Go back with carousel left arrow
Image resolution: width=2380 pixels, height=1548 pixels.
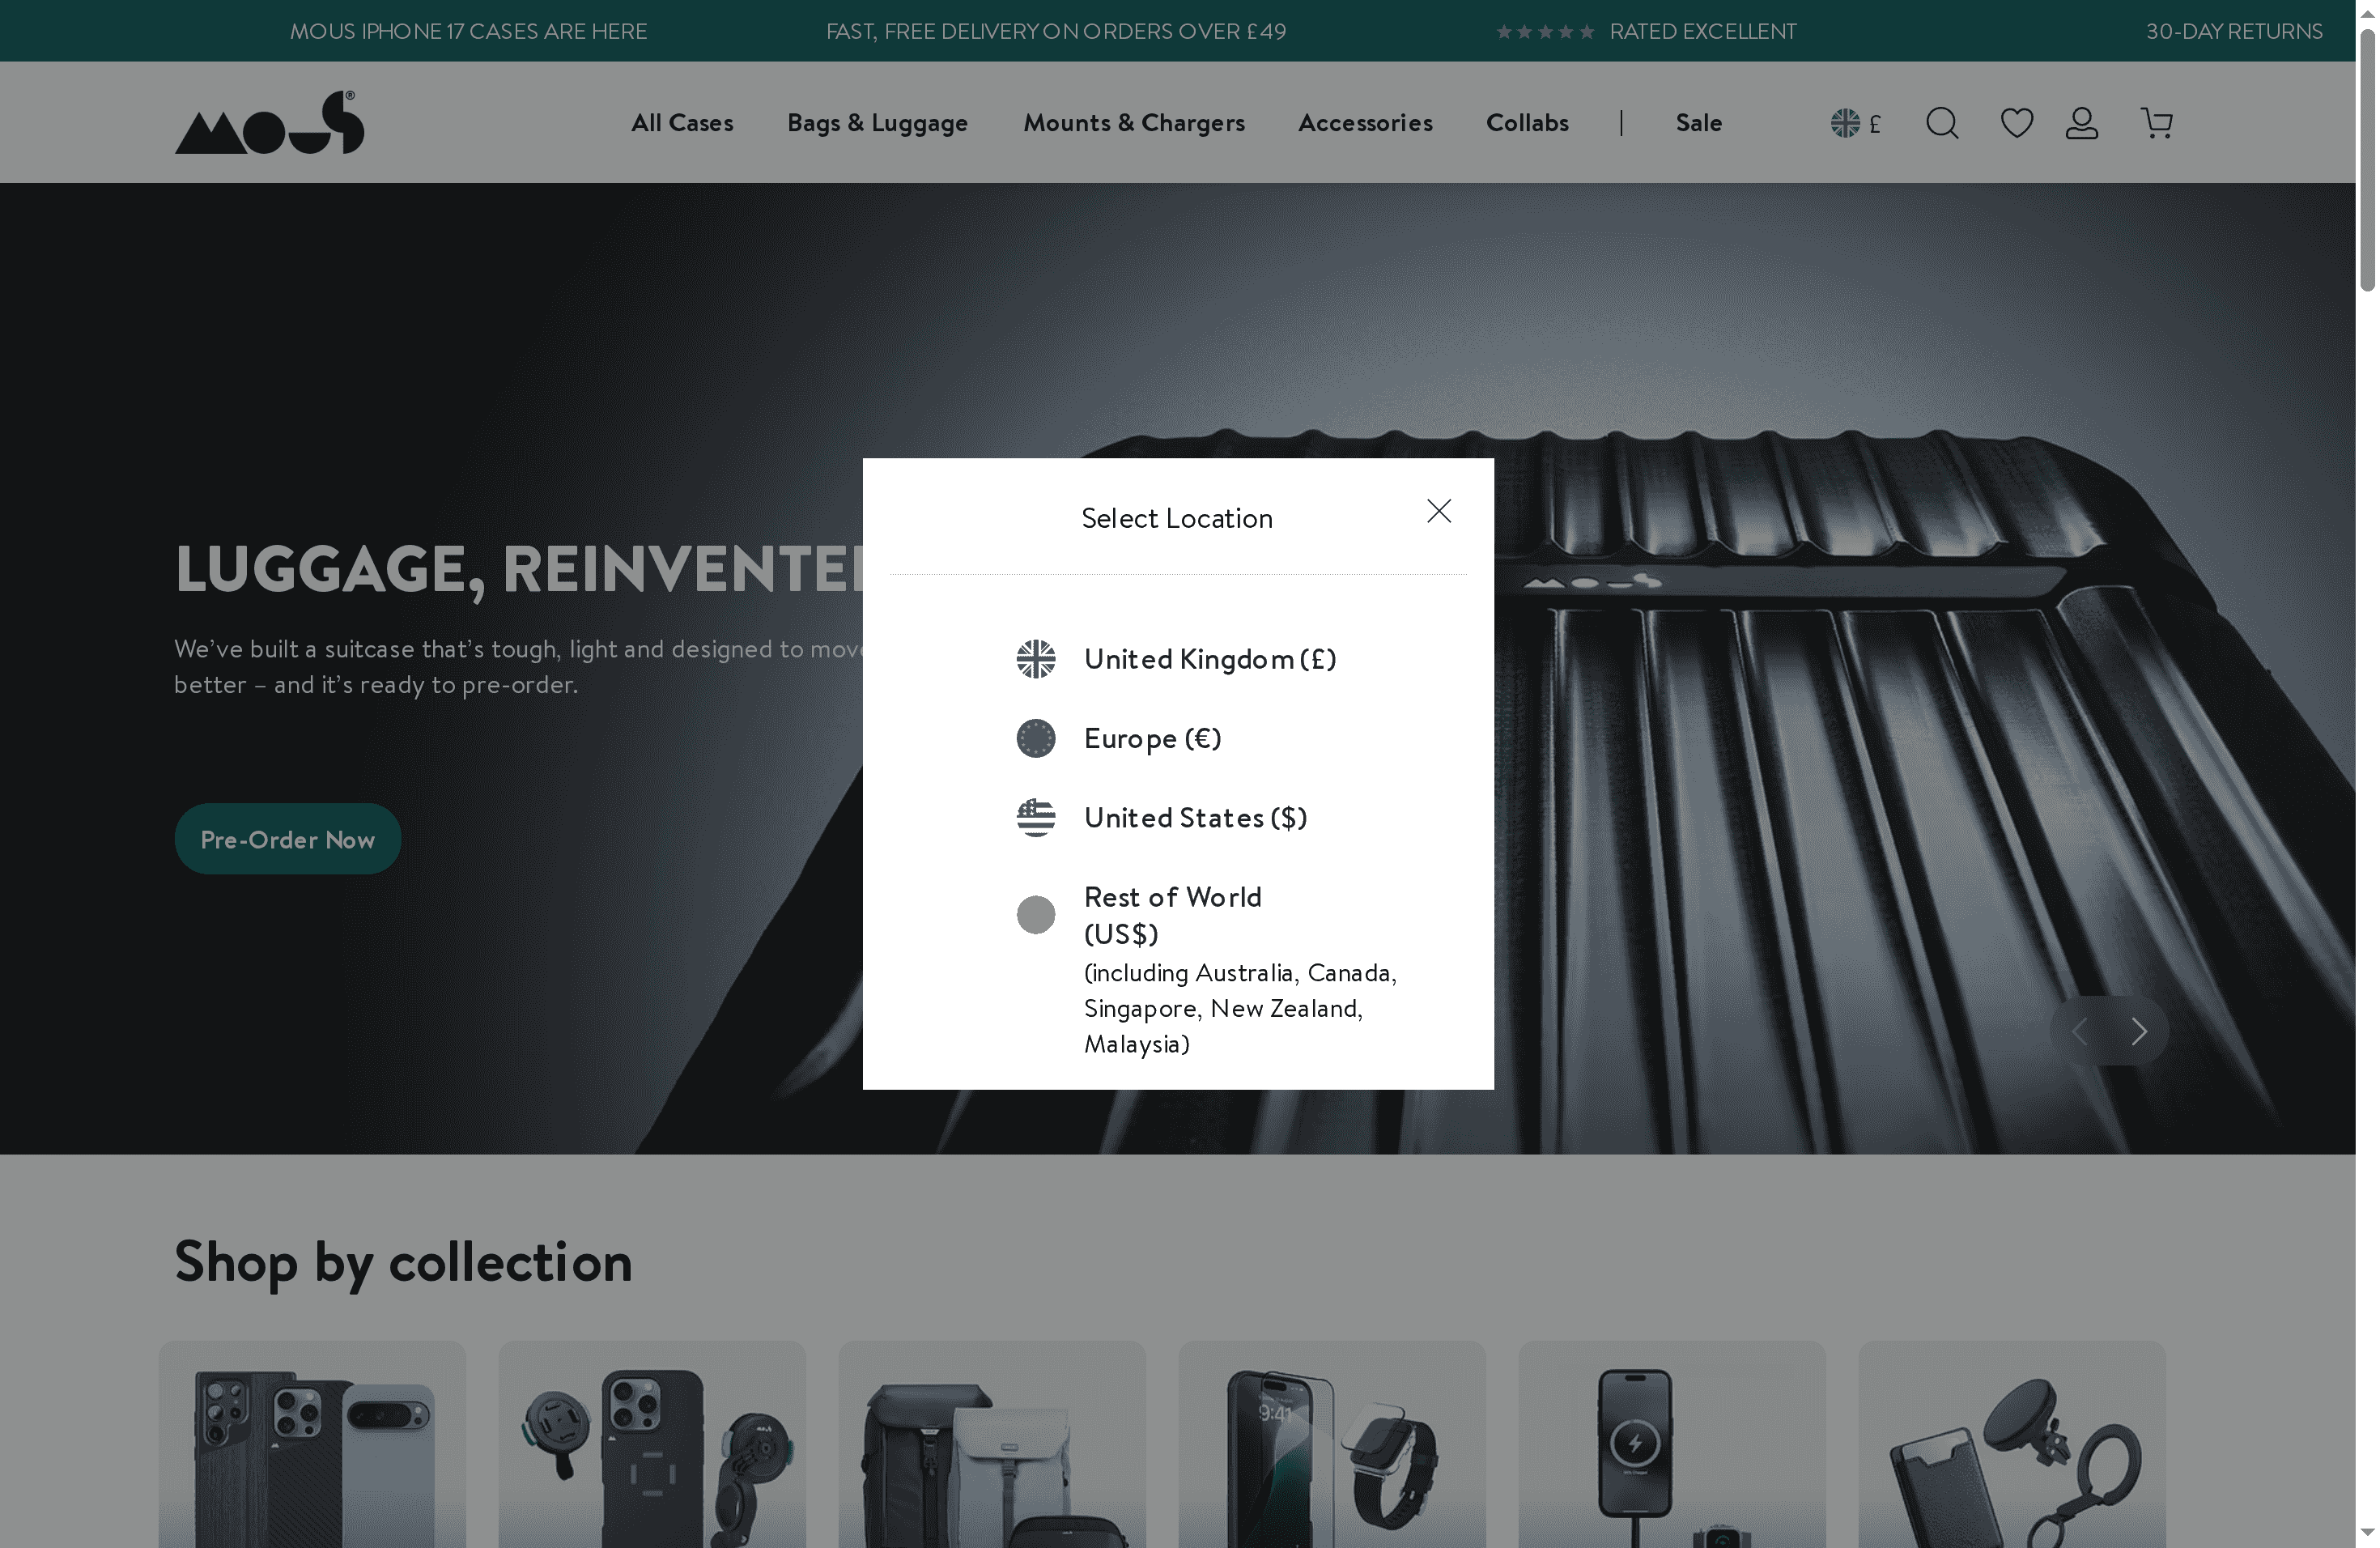point(2080,1030)
